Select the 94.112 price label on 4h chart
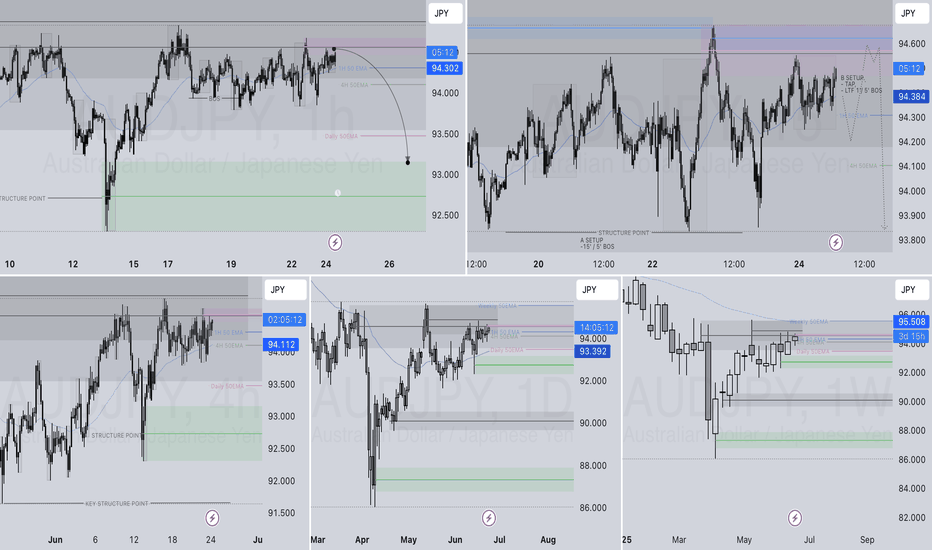 (281, 344)
